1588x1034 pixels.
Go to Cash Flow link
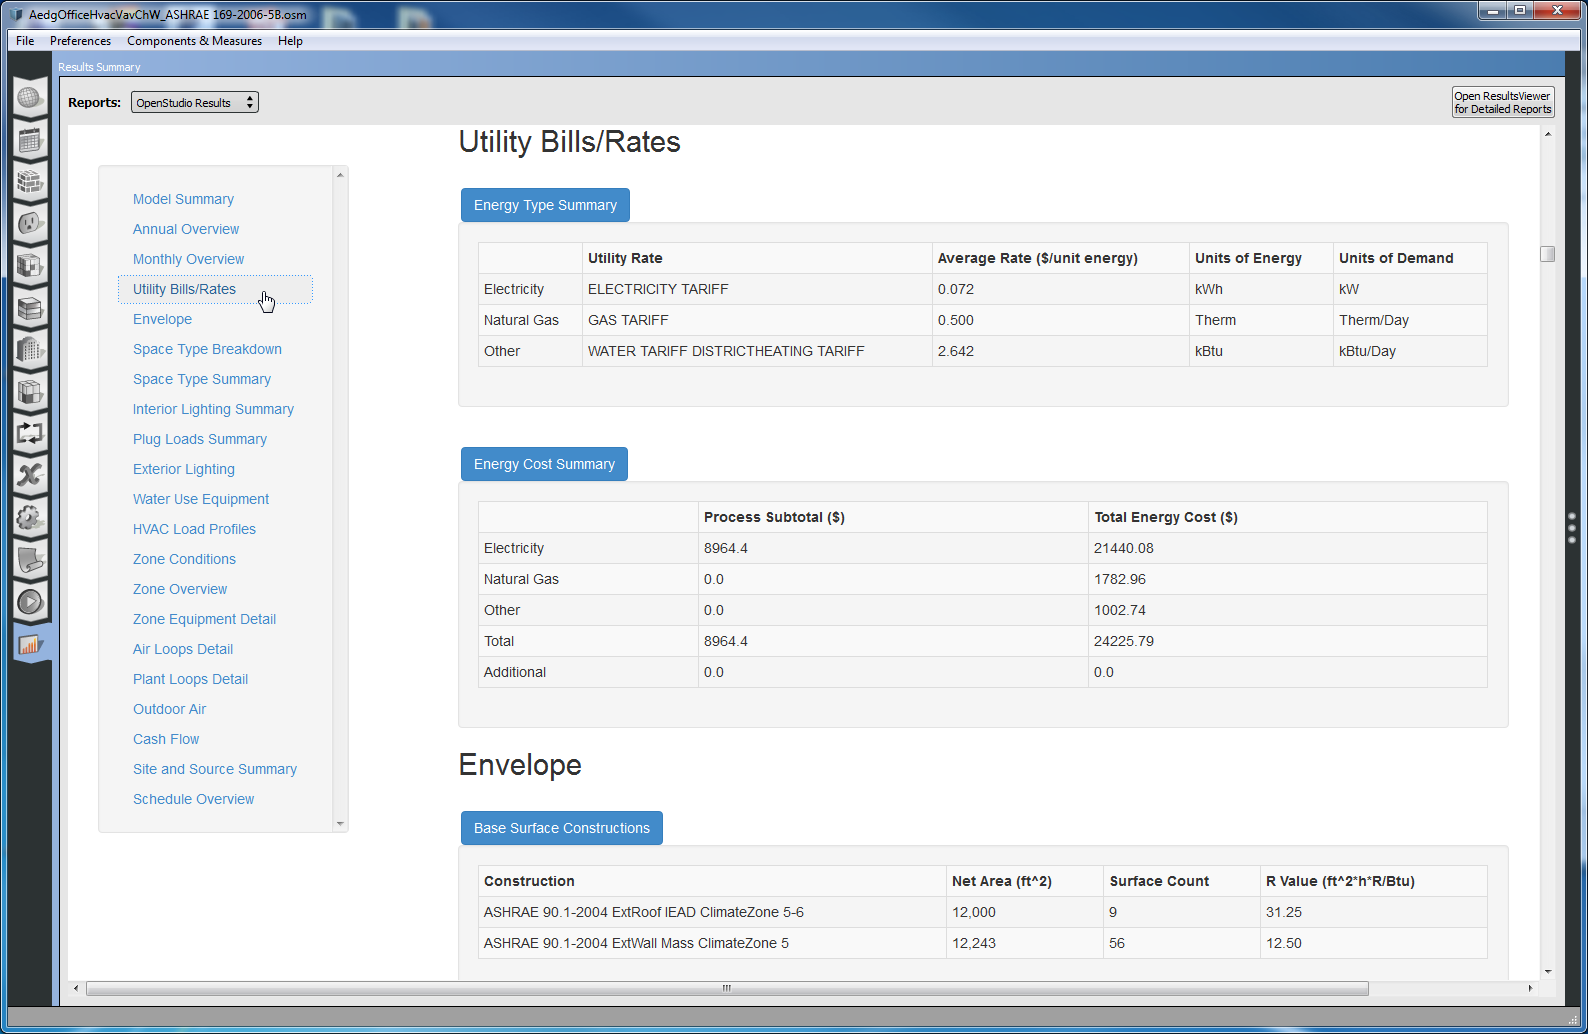click(166, 739)
